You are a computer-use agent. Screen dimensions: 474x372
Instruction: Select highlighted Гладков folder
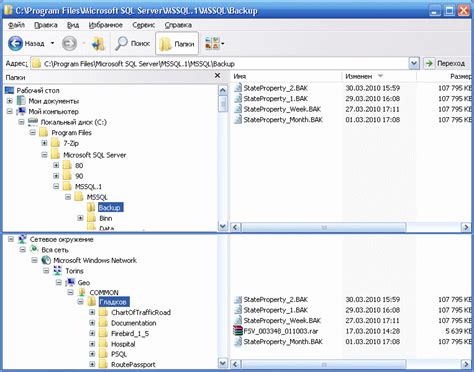113,302
